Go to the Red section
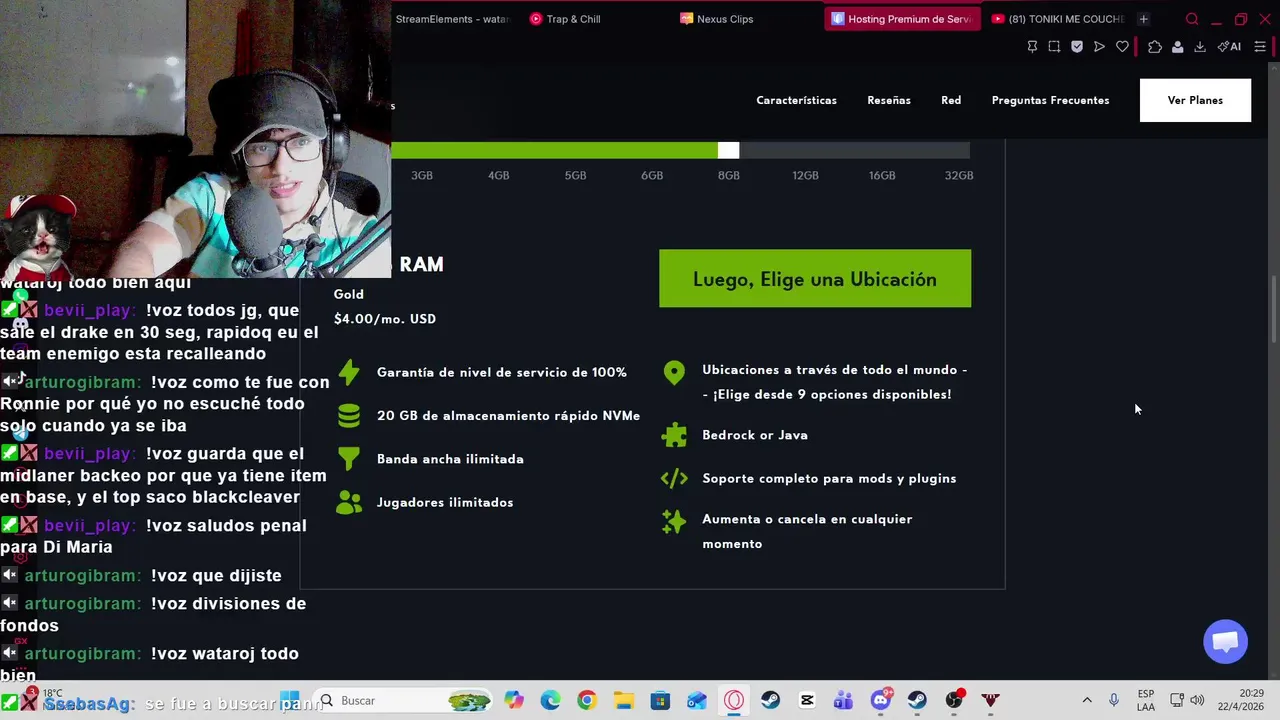 (x=951, y=100)
